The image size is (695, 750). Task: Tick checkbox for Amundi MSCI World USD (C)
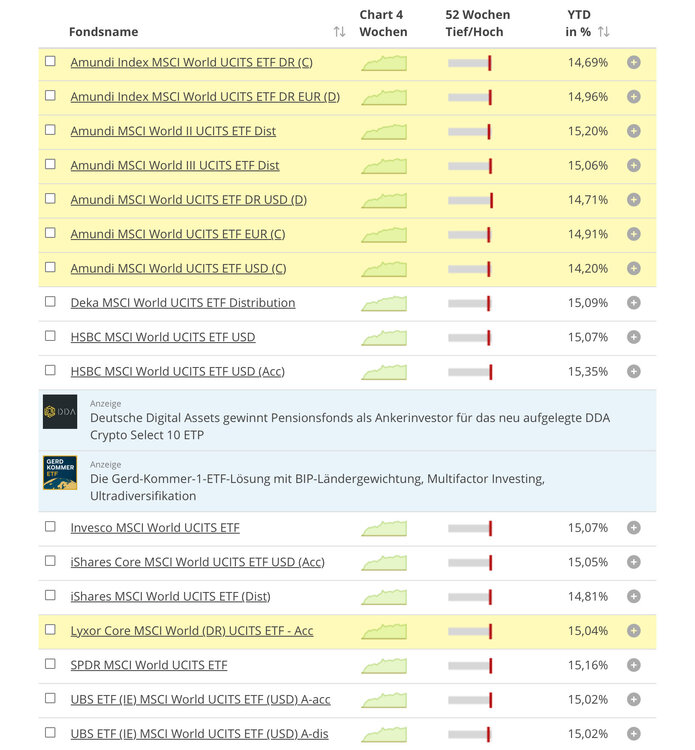click(50, 267)
